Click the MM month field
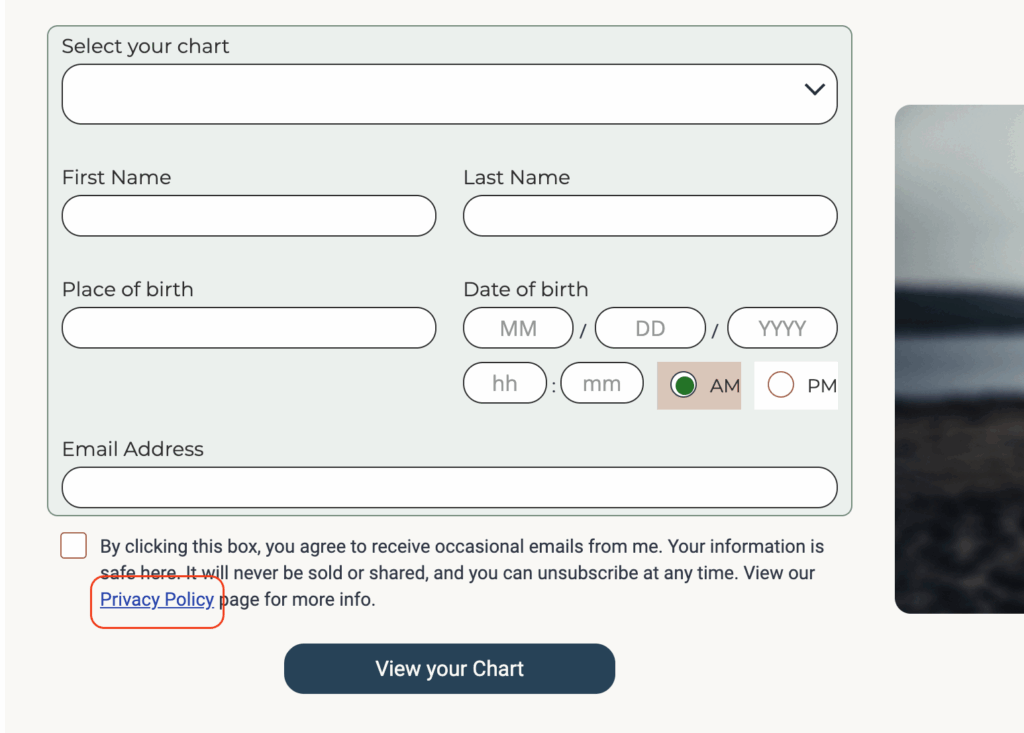The width and height of the screenshot is (1024, 733). 518,328
